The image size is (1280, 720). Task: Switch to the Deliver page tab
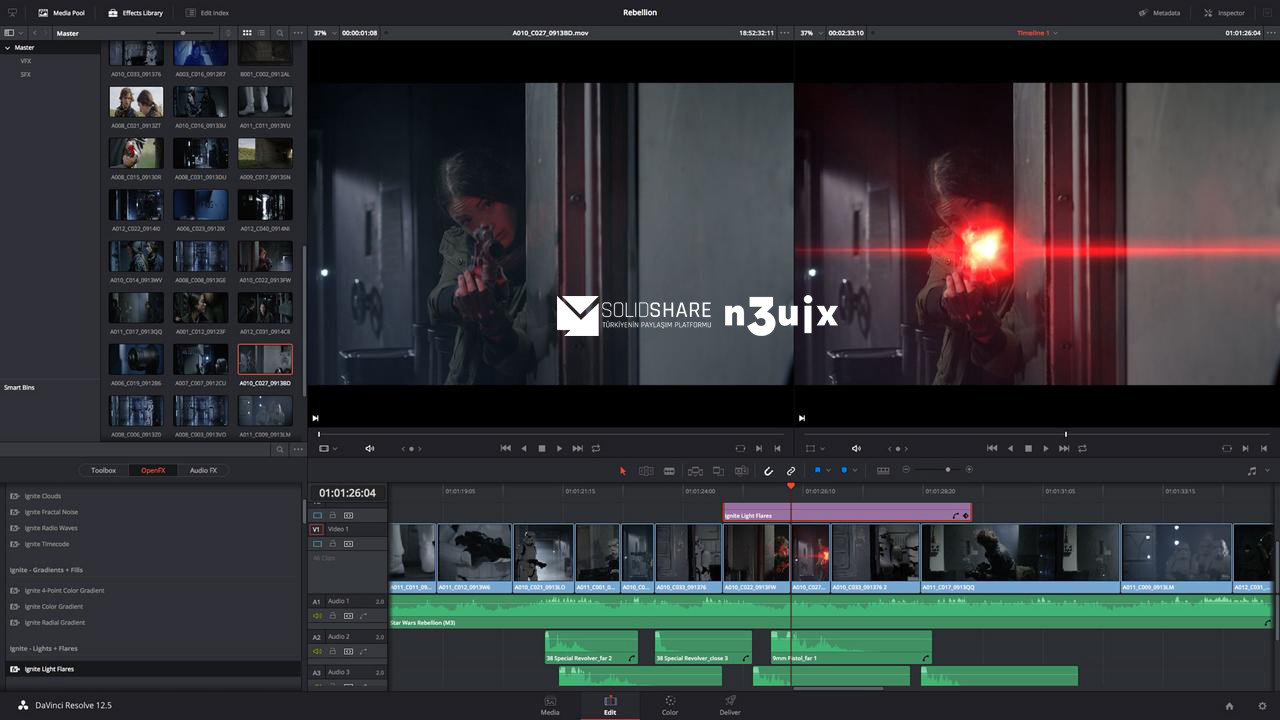[730, 705]
